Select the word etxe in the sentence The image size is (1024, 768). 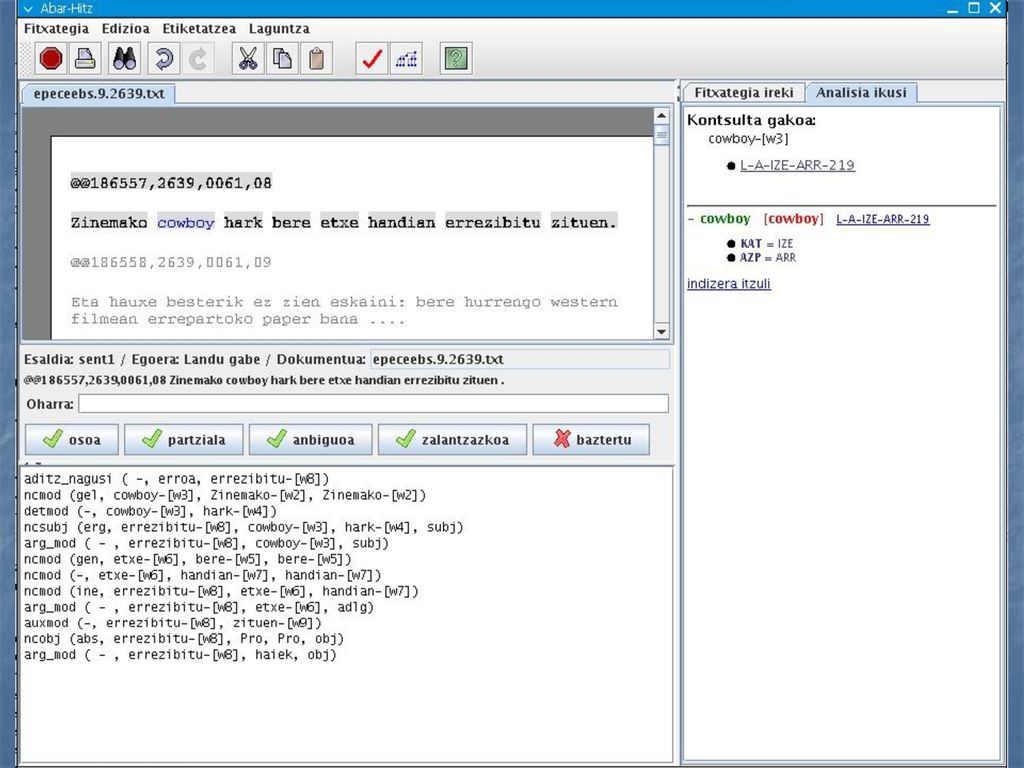coord(340,223)
